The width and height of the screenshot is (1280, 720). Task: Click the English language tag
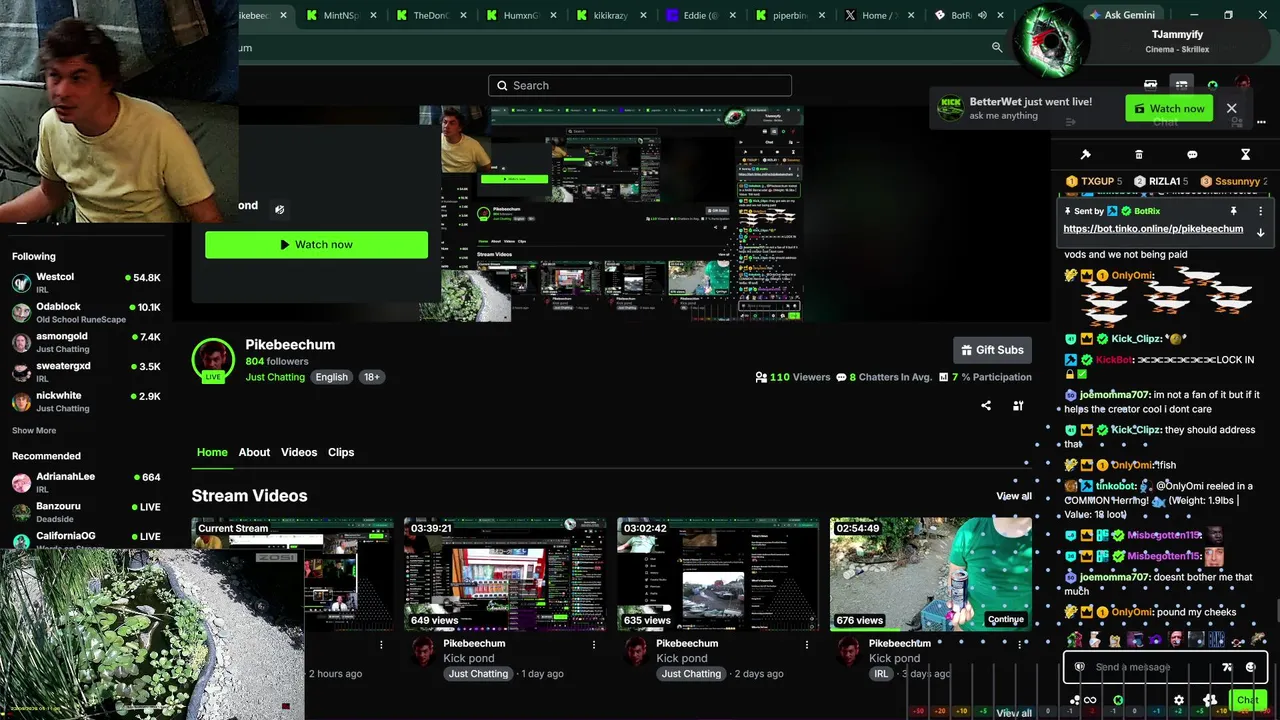[331, 377]
